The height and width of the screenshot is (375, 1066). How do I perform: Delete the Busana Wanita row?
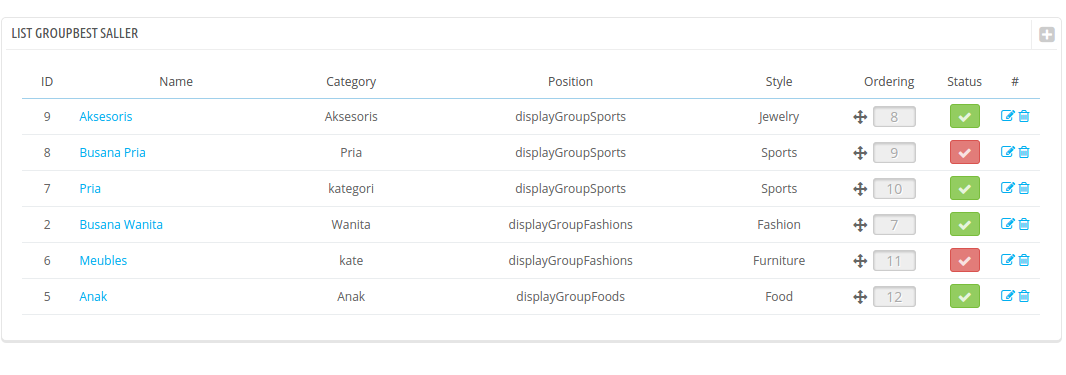[x=1024, y=224]
